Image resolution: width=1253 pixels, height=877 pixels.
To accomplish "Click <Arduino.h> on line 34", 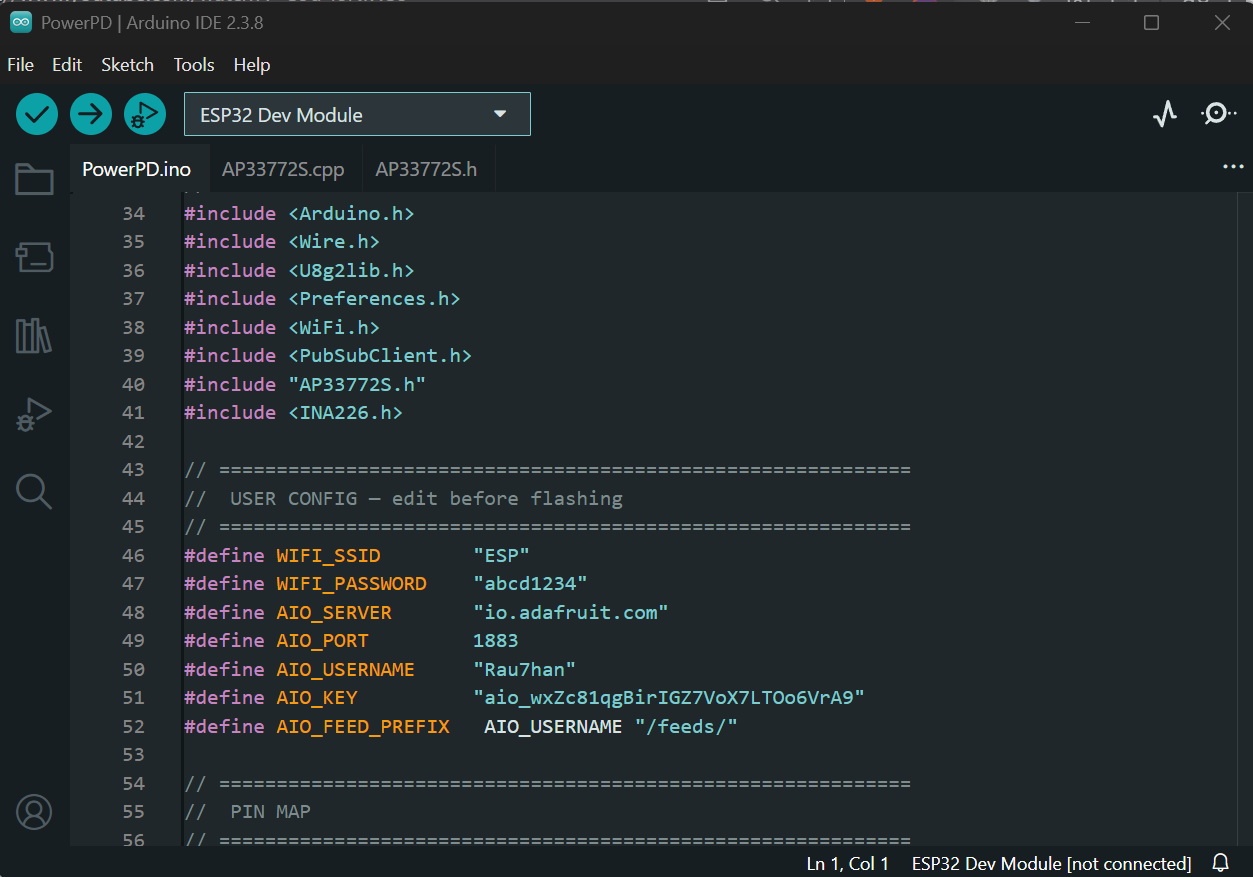I will pyautogui.click(x=351, y=213).
